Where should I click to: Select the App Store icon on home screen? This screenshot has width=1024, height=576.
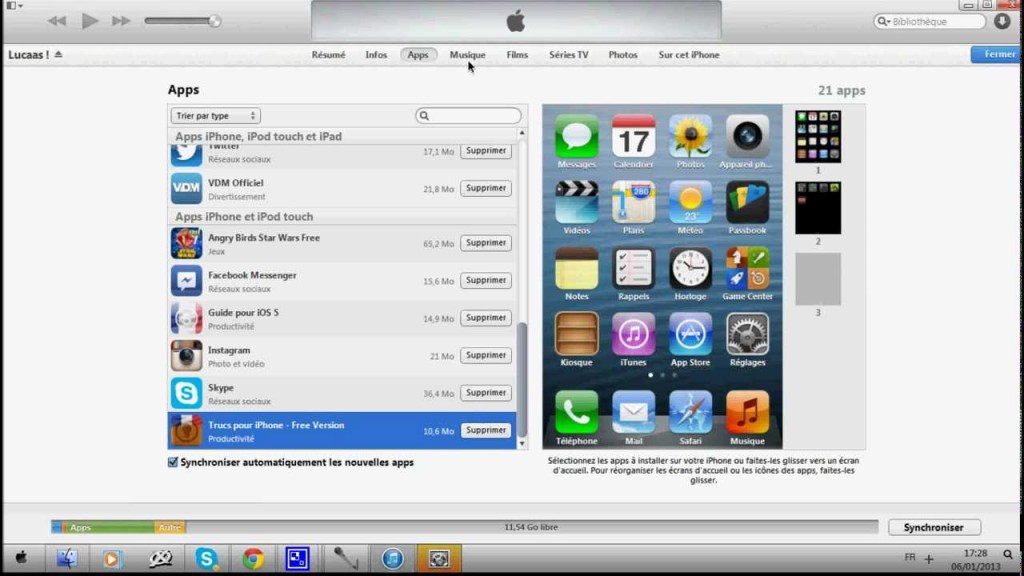click(x=690, y=334)
